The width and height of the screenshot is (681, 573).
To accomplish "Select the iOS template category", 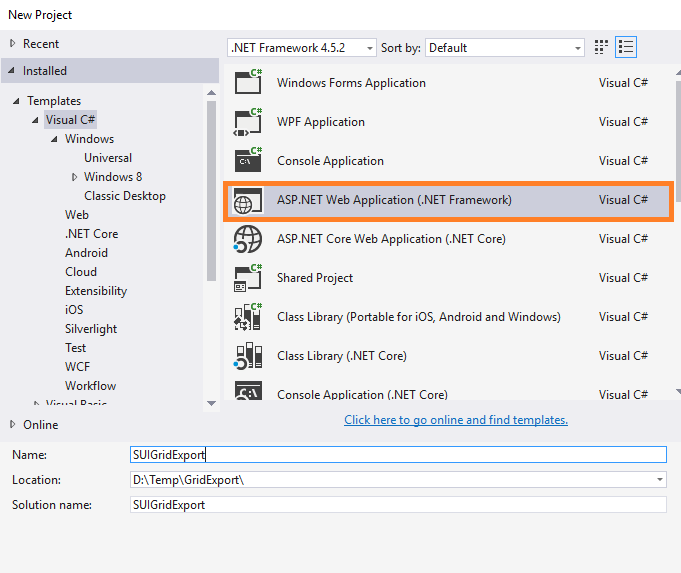I will pos(74,310).
